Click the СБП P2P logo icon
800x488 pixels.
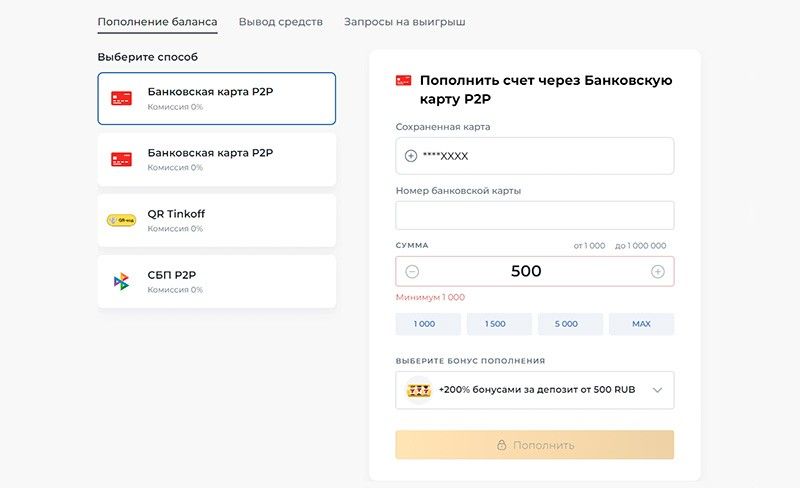pyautogui.click(x=121, y=281)
